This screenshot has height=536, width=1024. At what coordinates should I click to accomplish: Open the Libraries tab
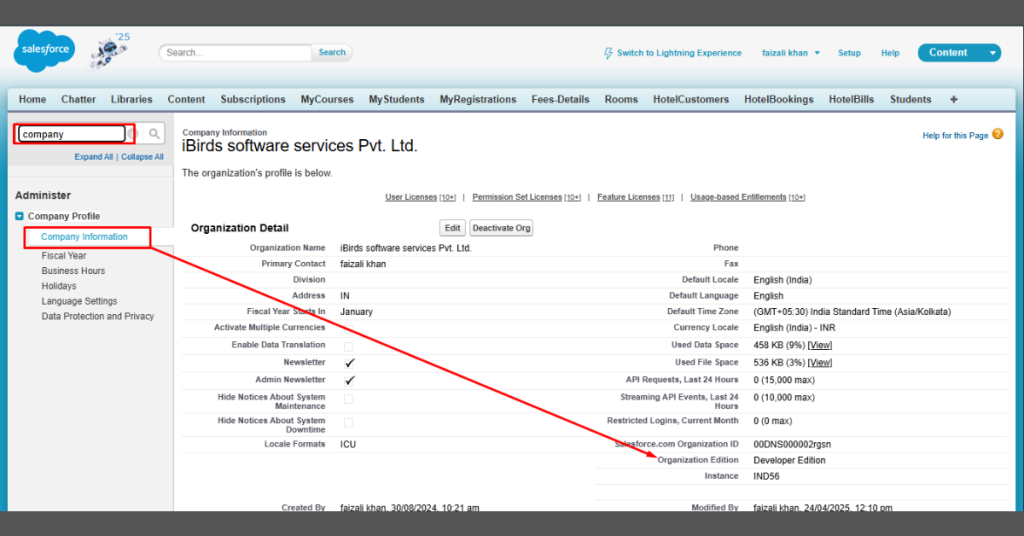coord(131,99)
